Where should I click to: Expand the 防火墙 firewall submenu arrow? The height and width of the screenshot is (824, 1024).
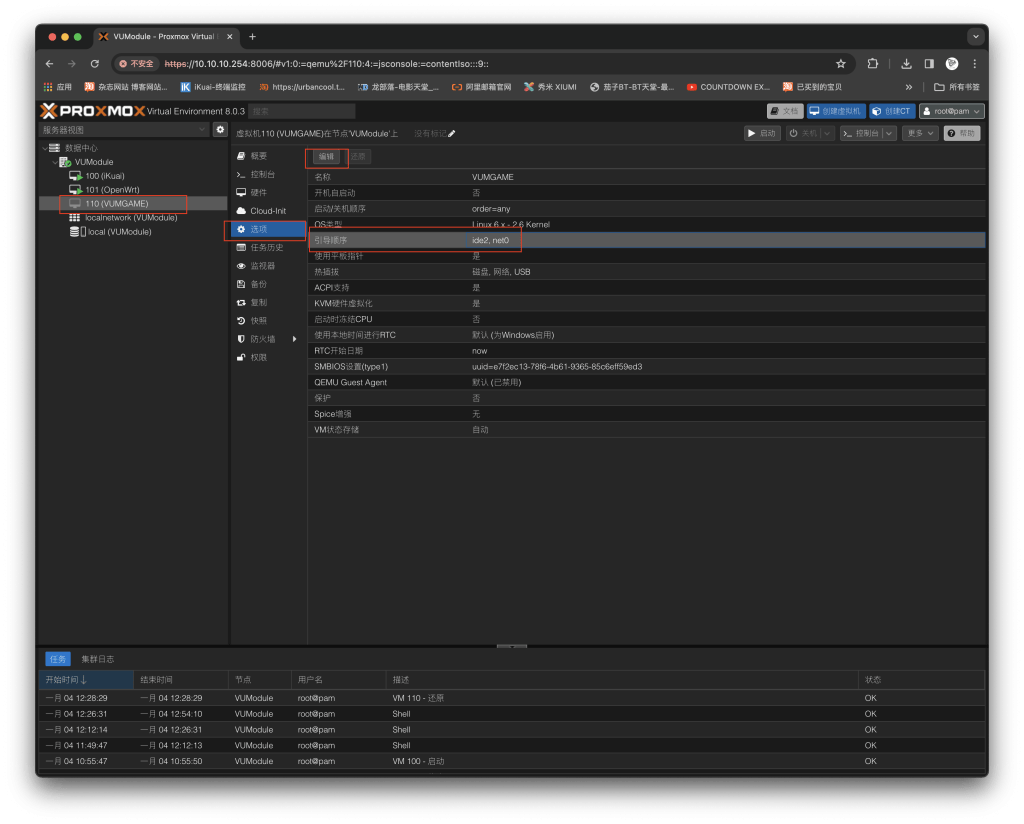click(x=294, y=339)
